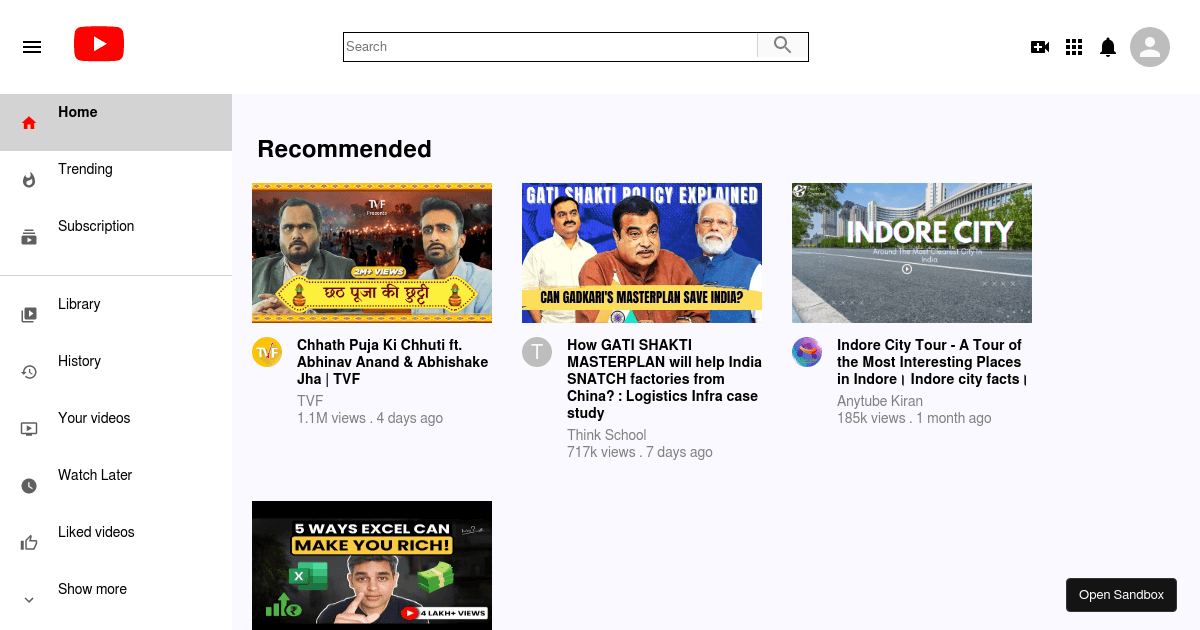The image size is (1200, 630).
Task: Open the hamburger navigation menu
Action: [x=32, y=47]
